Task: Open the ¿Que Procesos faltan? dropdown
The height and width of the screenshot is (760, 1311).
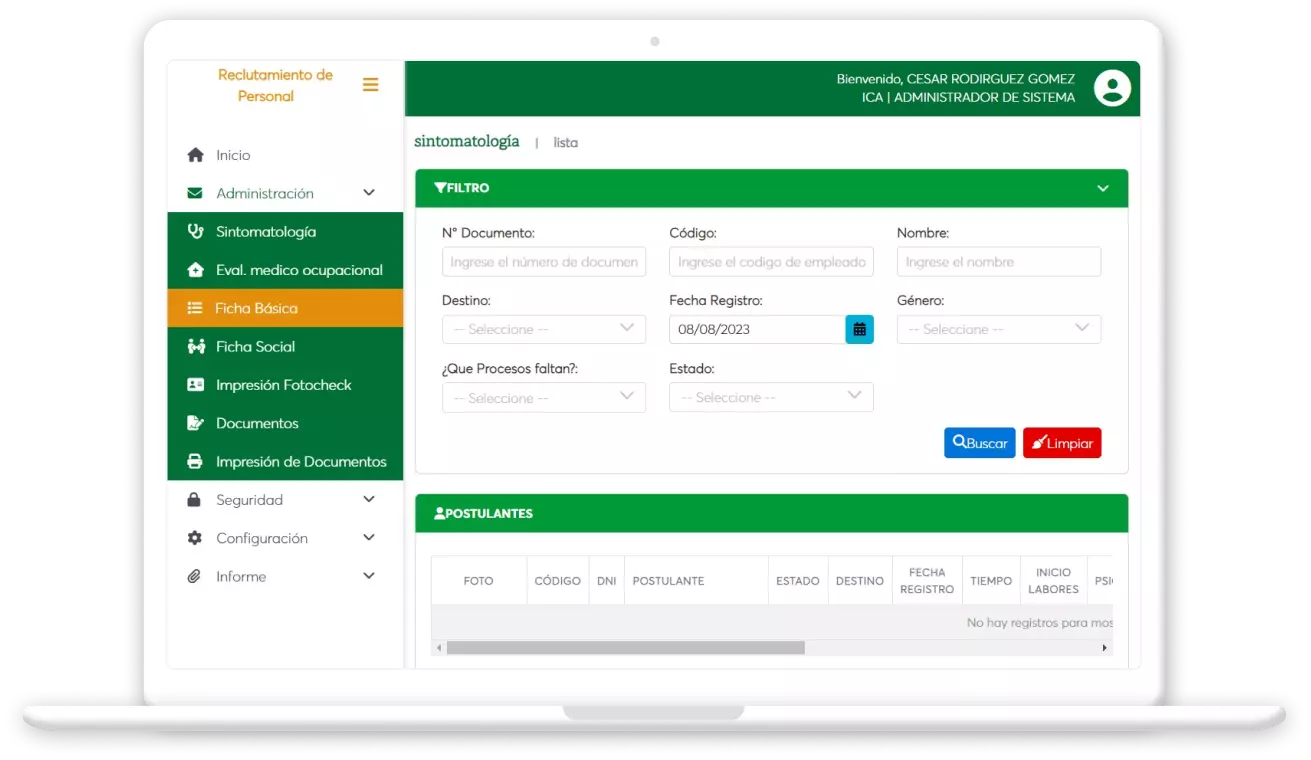Action: coord(544,397)
